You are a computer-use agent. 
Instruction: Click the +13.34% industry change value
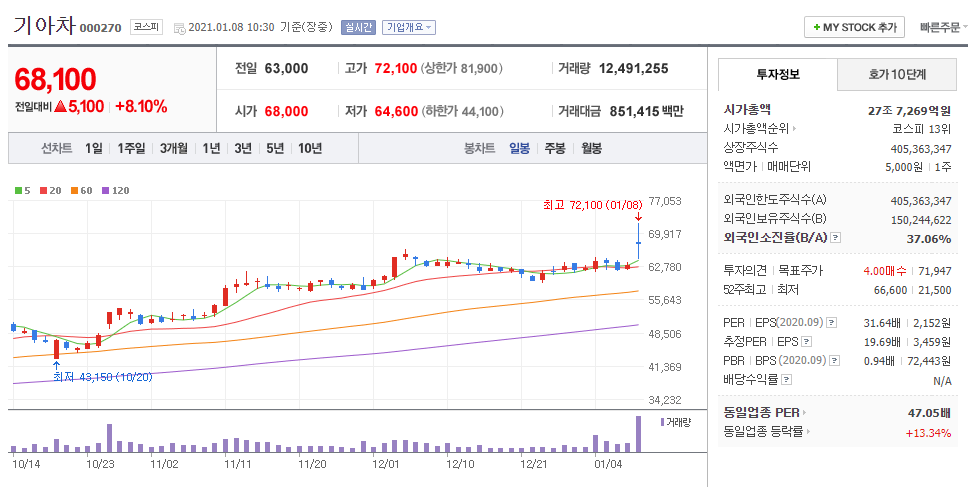point(929,433)
